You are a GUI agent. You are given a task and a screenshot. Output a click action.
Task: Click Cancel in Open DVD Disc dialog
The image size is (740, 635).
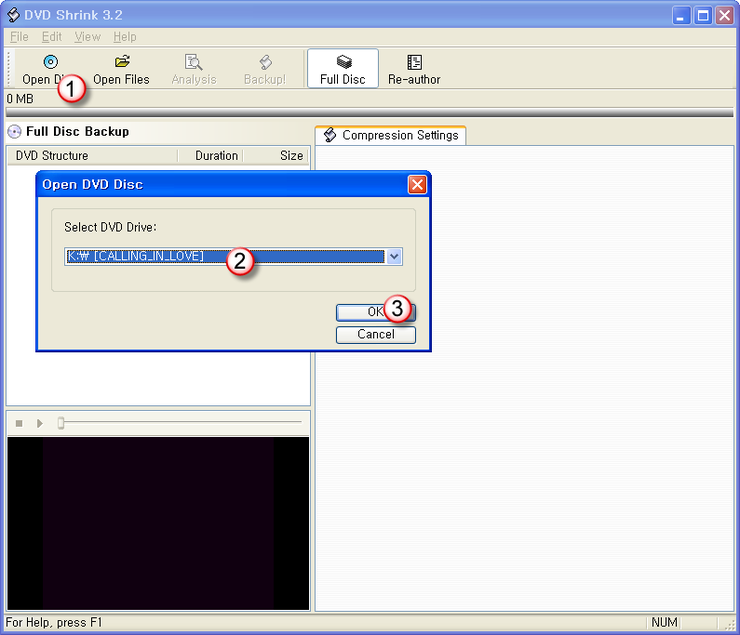tap(376, 334)
